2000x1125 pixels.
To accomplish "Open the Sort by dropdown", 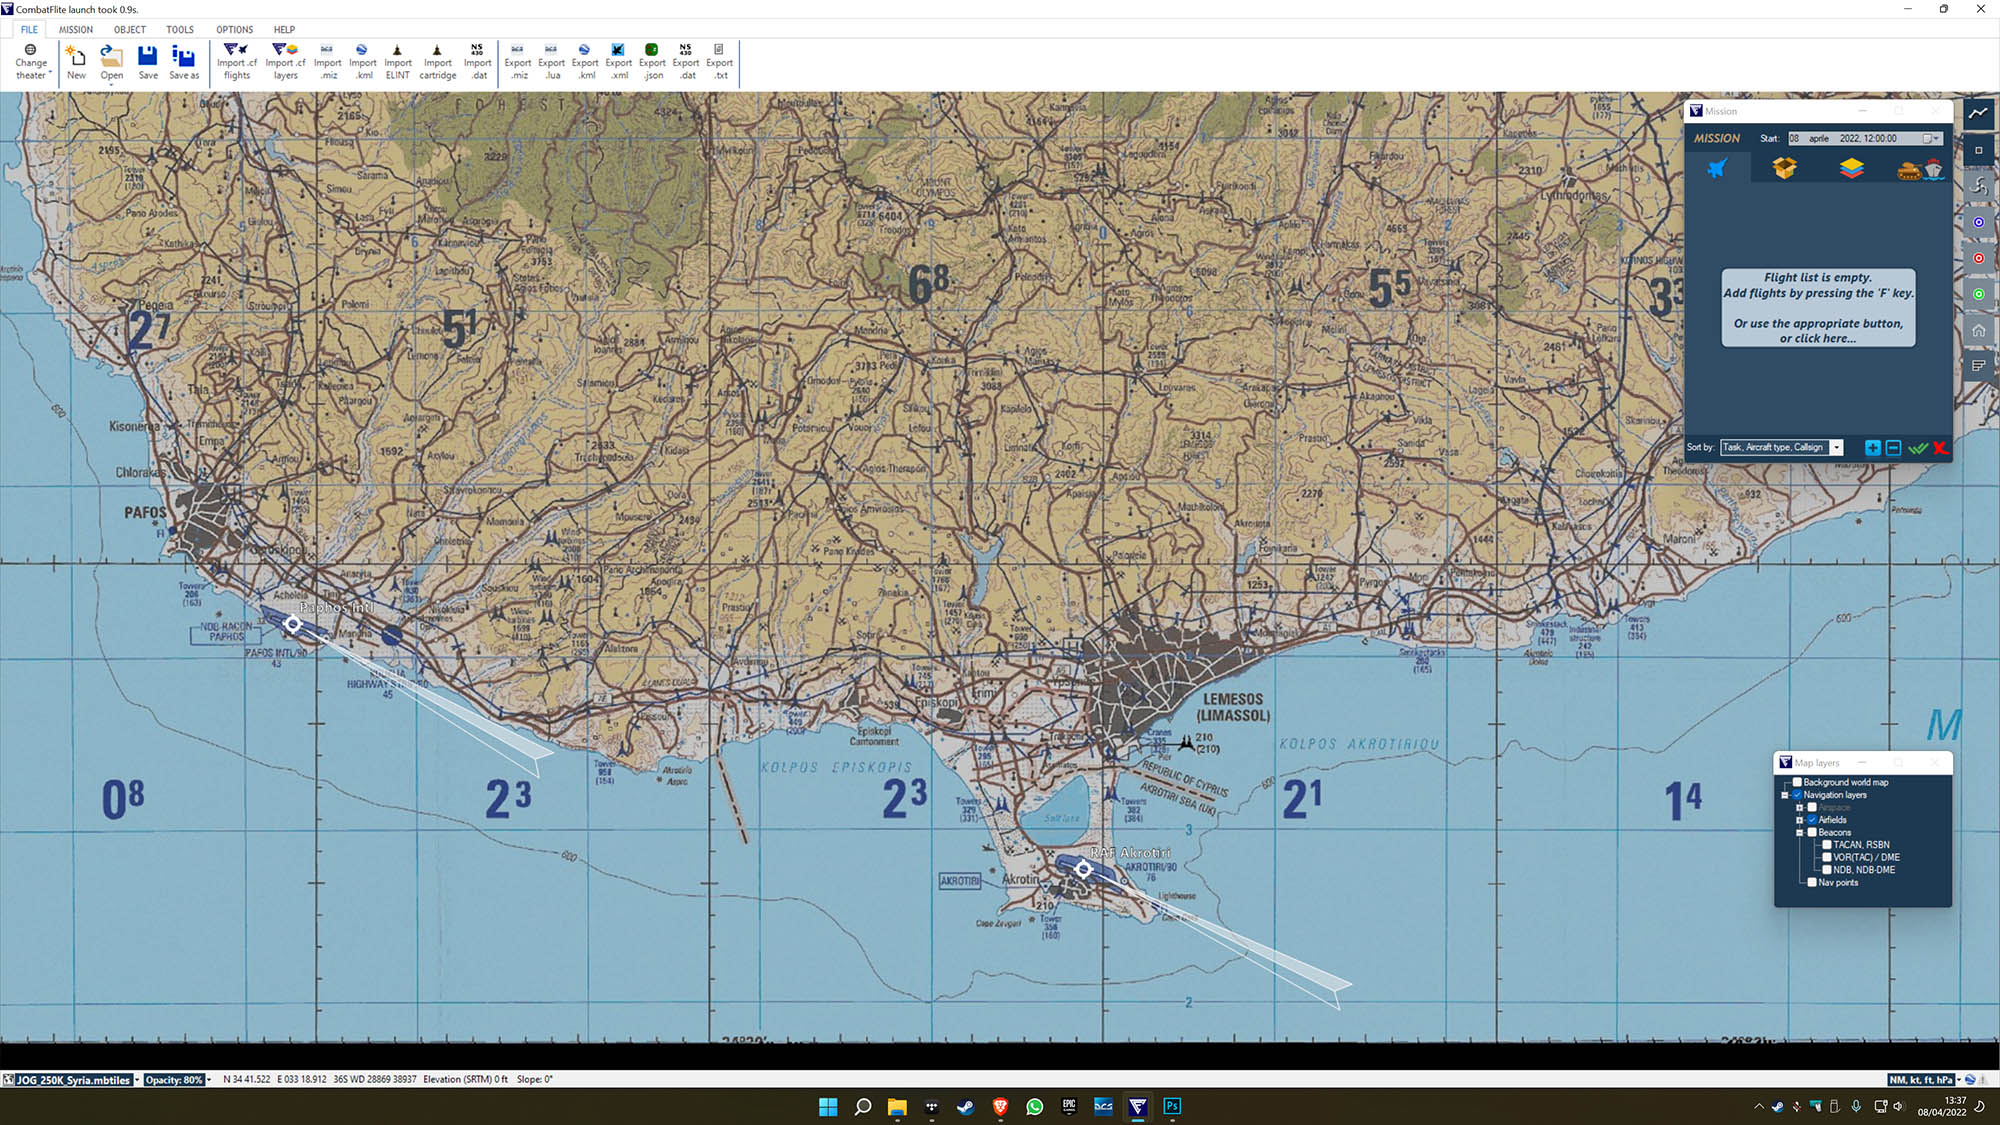I will click(1836, 448).
